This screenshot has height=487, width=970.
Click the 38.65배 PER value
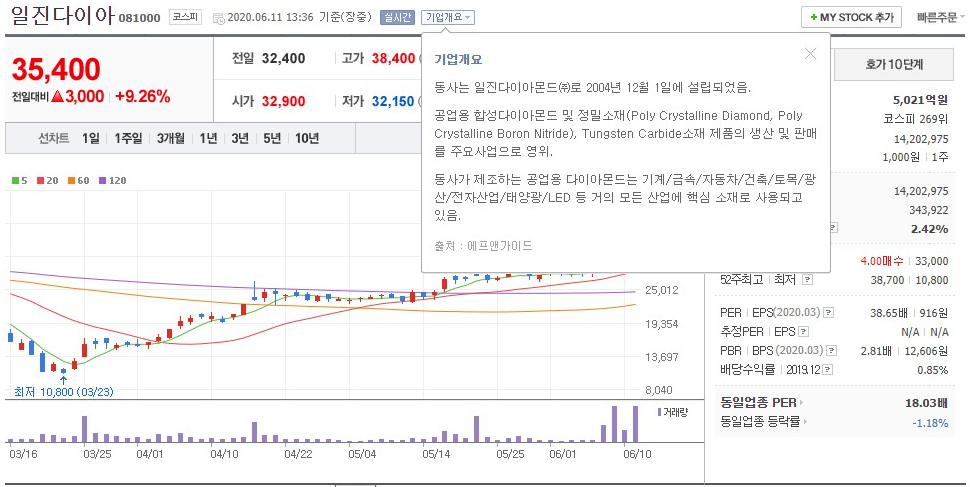890,313
